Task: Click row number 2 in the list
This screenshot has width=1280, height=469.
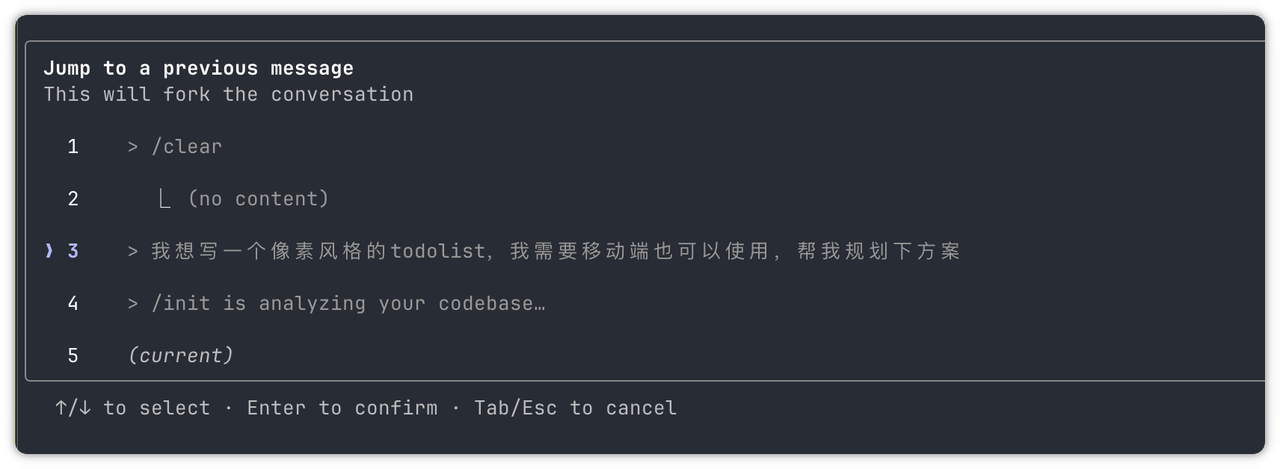Action: 73,199
